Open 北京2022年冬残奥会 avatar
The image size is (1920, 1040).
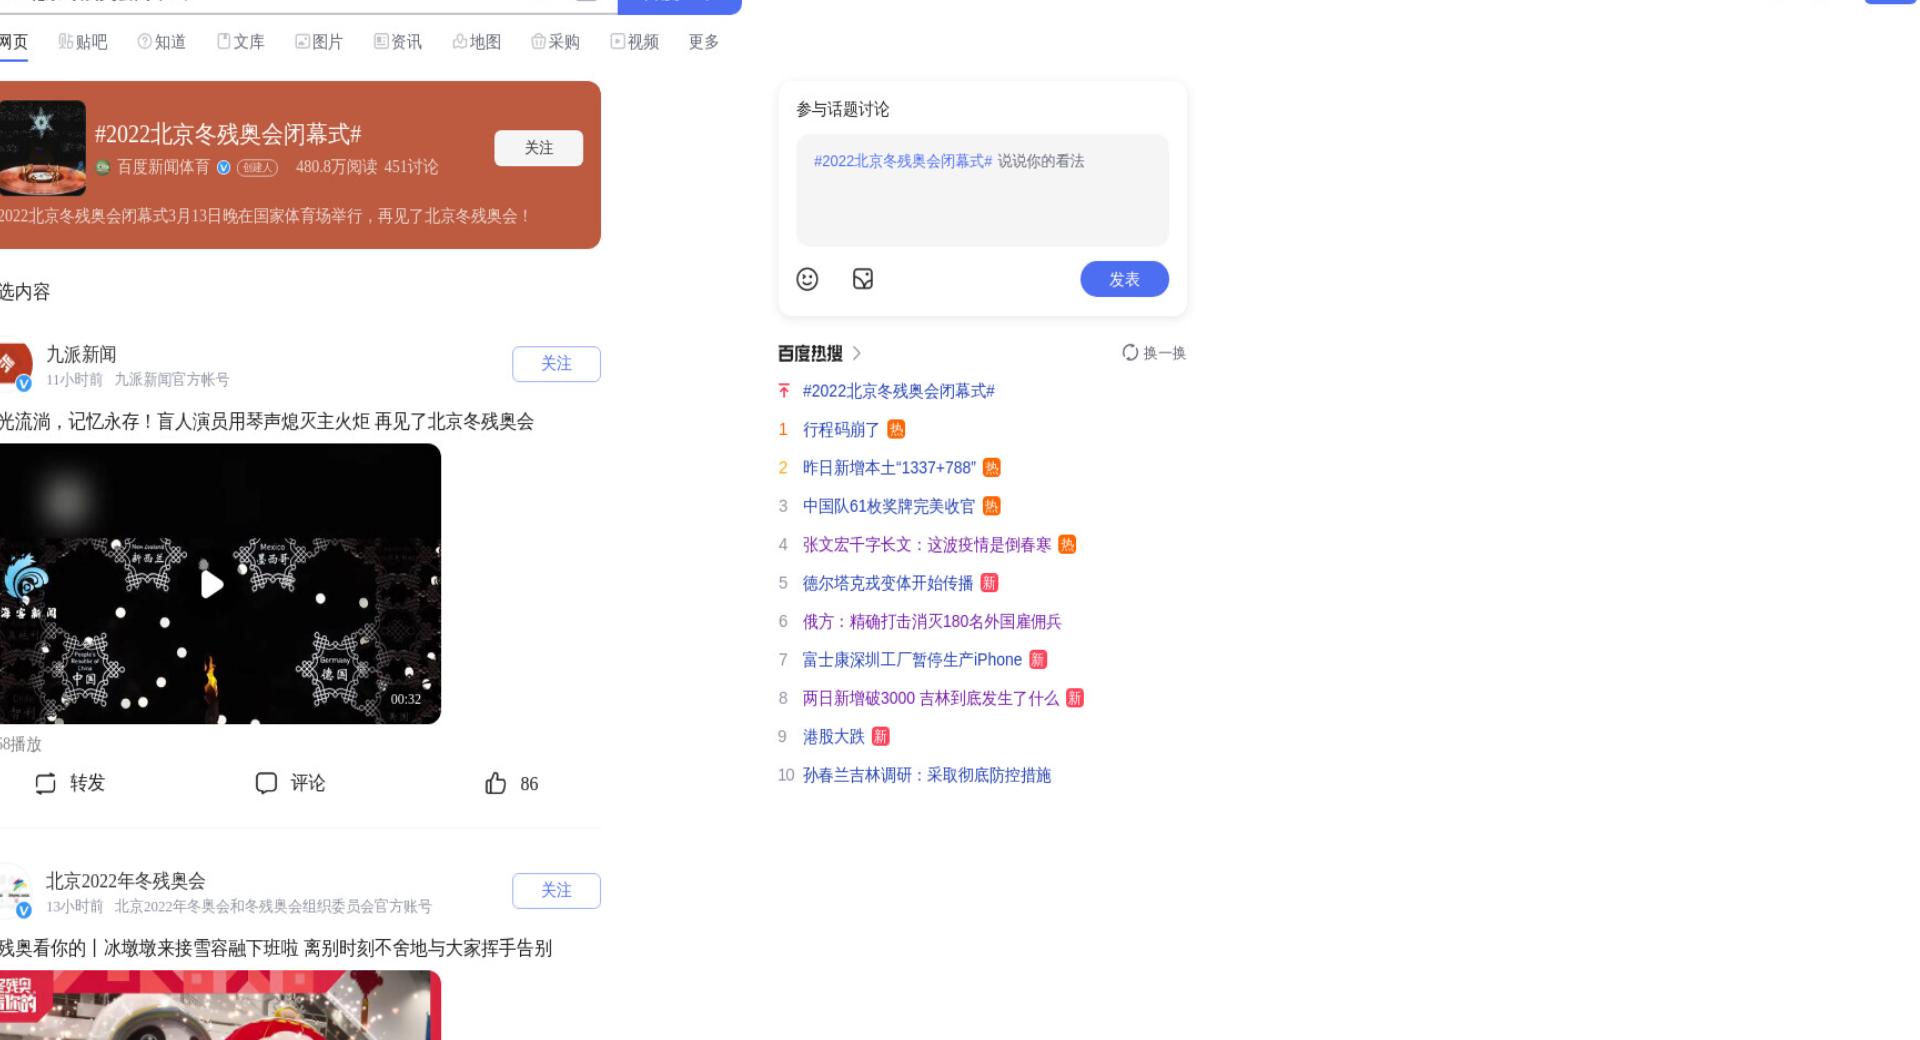click(15, 893)
